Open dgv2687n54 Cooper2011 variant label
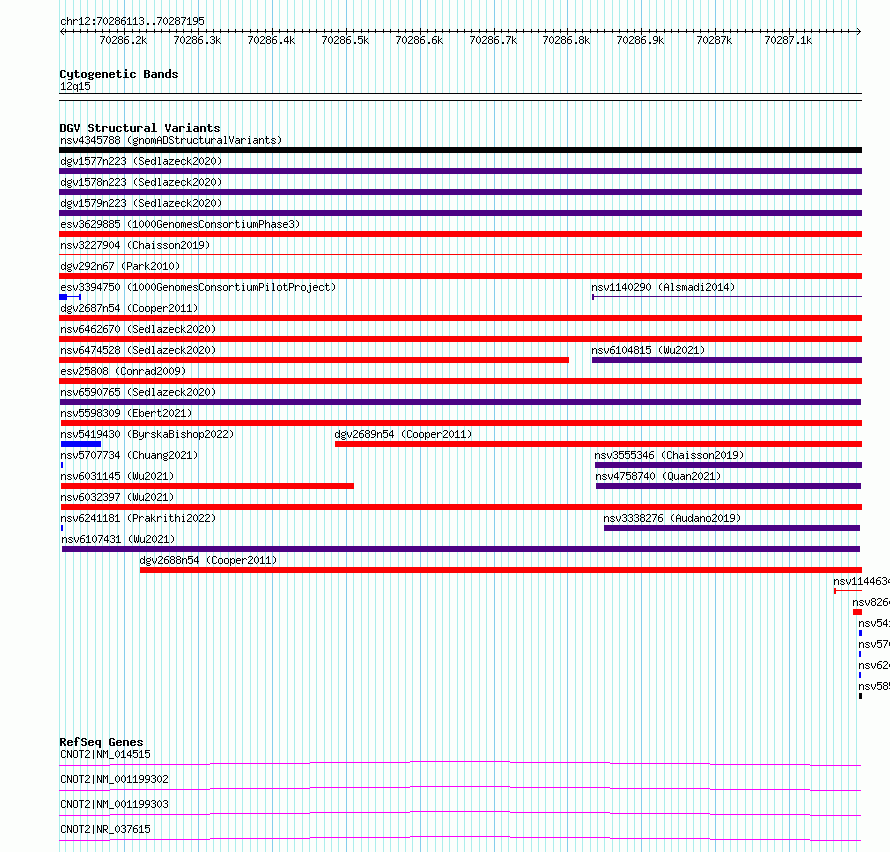Screen dimensions: 890x852 click(x=129, y=308)
